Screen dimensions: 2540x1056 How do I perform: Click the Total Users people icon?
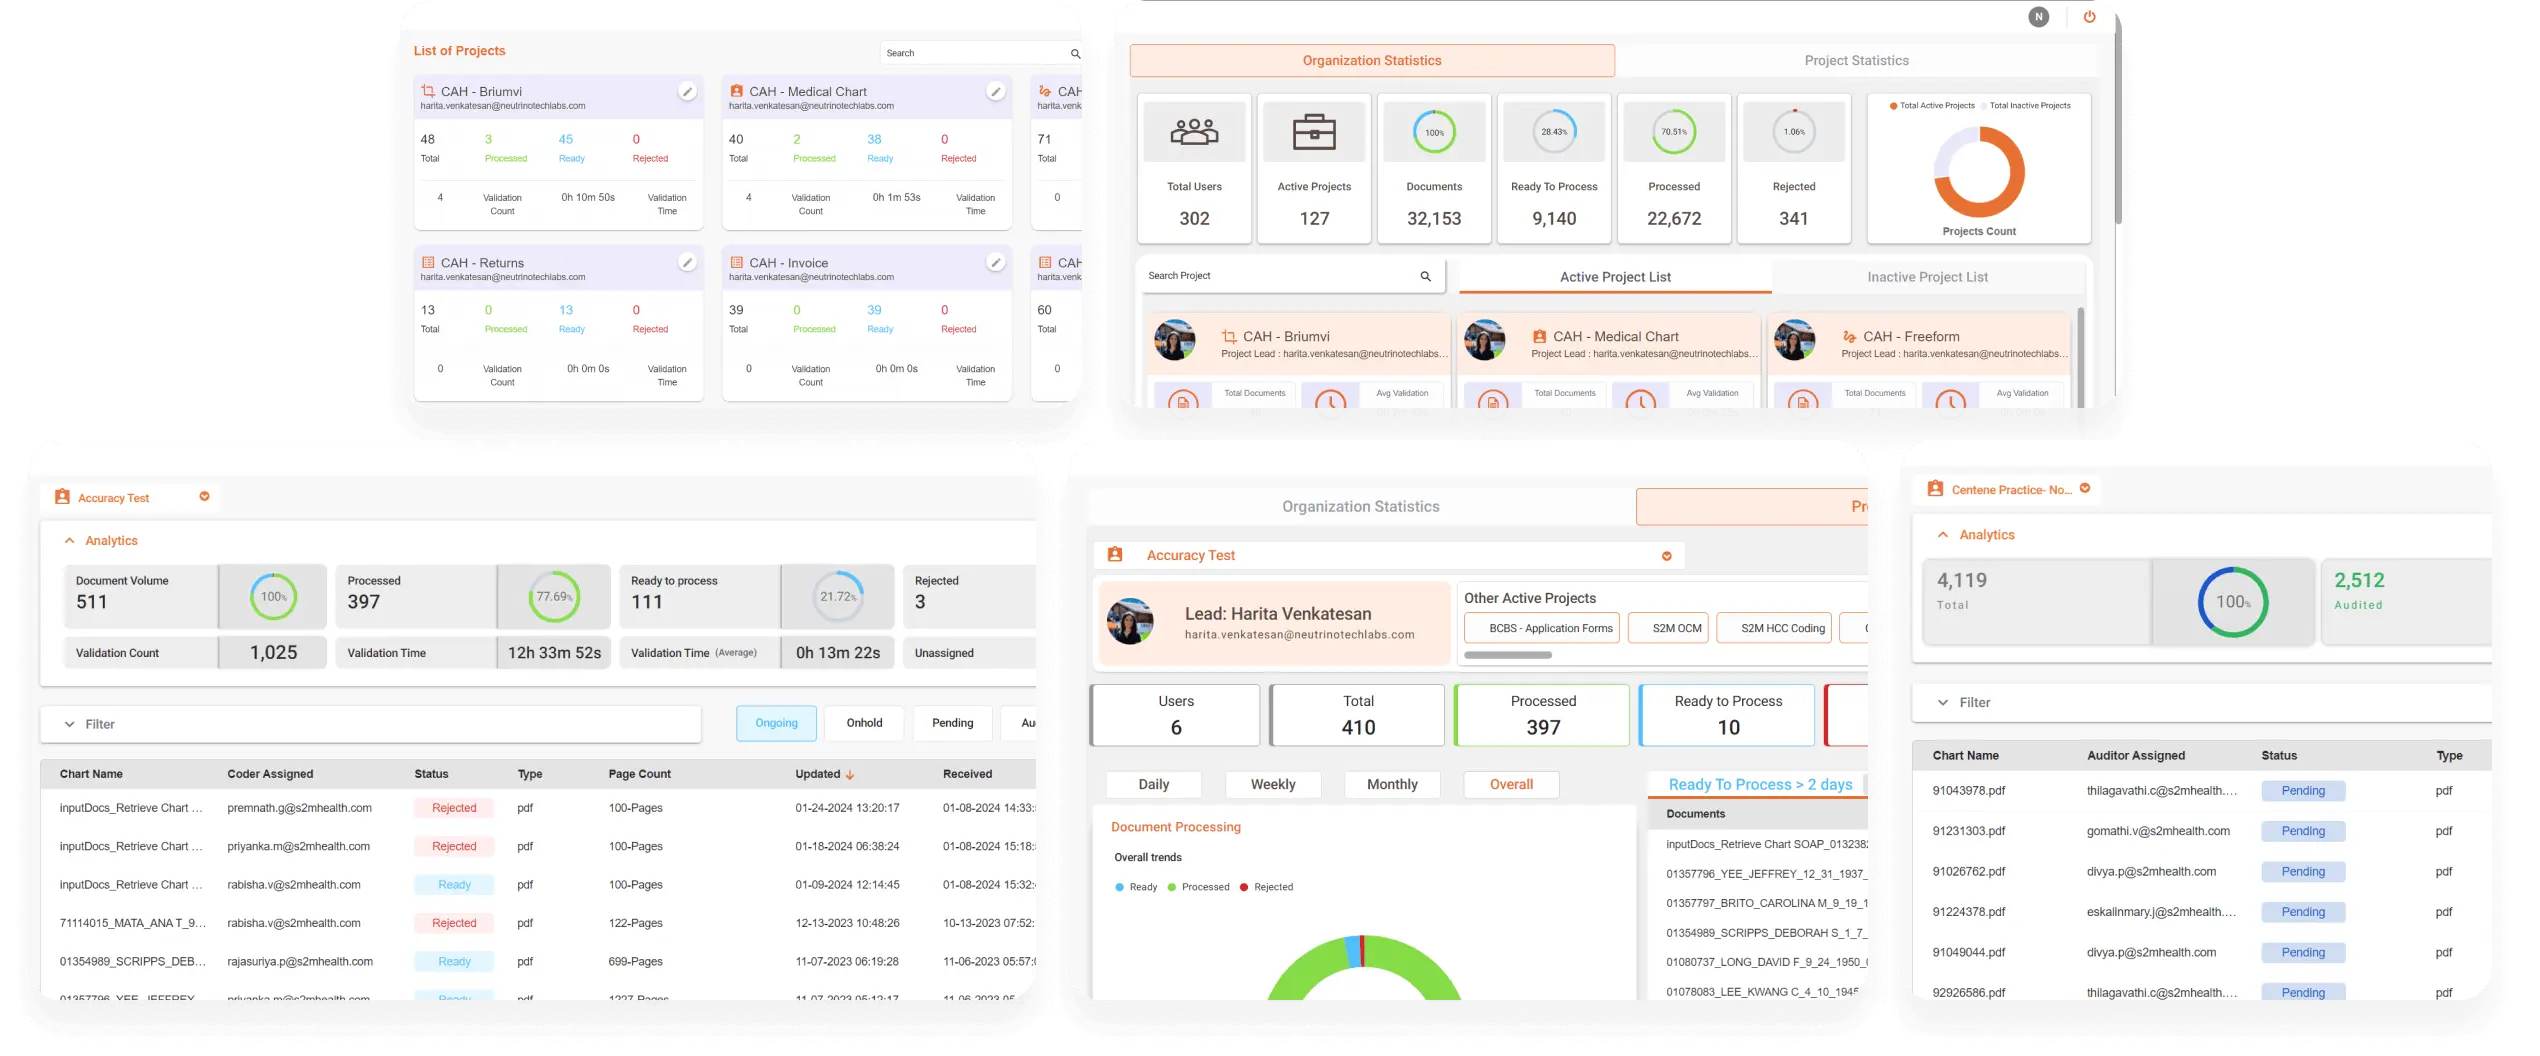1194,132
